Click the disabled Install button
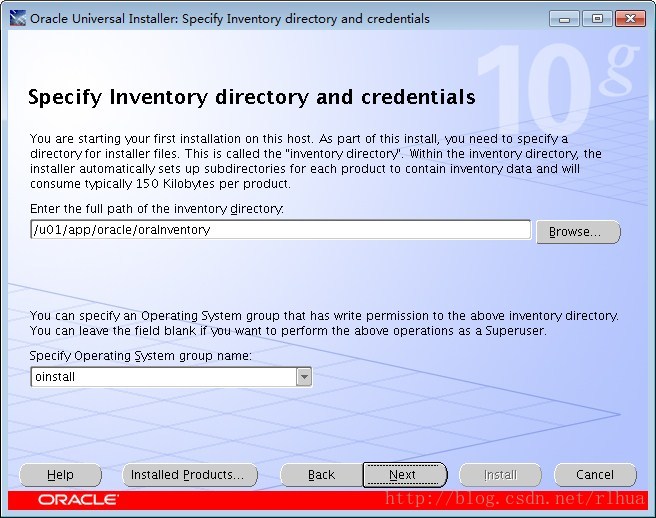 [x=500, y=475]
